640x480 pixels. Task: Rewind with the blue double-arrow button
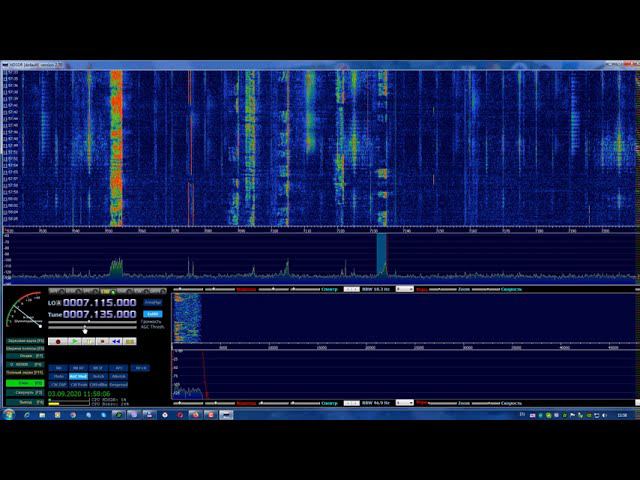pyautogui.click(x=116, y=341)
